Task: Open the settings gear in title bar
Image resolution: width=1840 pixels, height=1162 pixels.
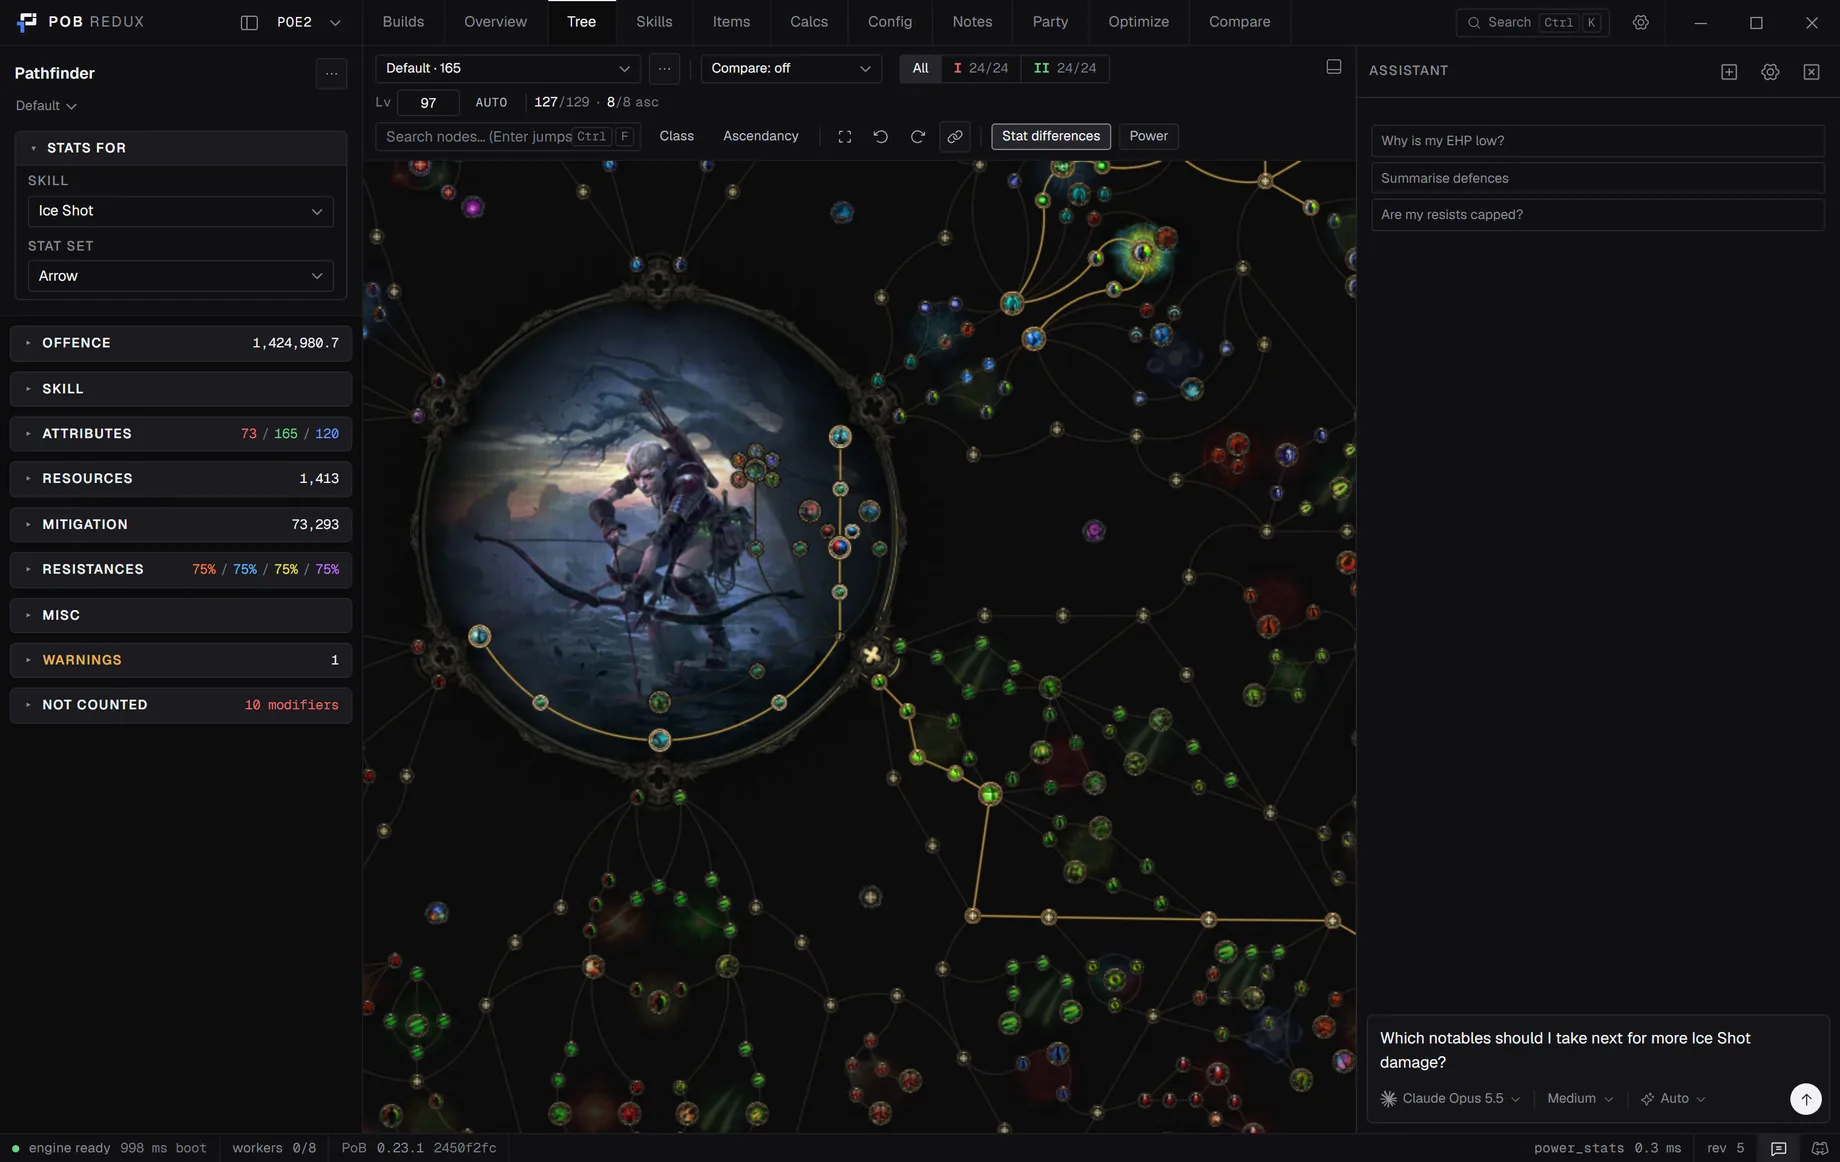Action: point(1640,22)
